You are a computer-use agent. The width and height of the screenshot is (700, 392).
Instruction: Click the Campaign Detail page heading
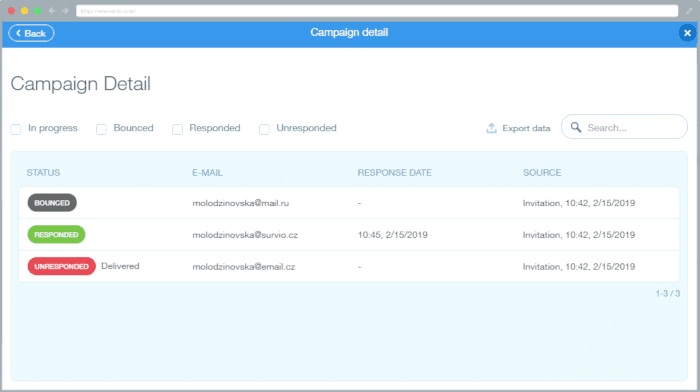click(x=81, y=84)
